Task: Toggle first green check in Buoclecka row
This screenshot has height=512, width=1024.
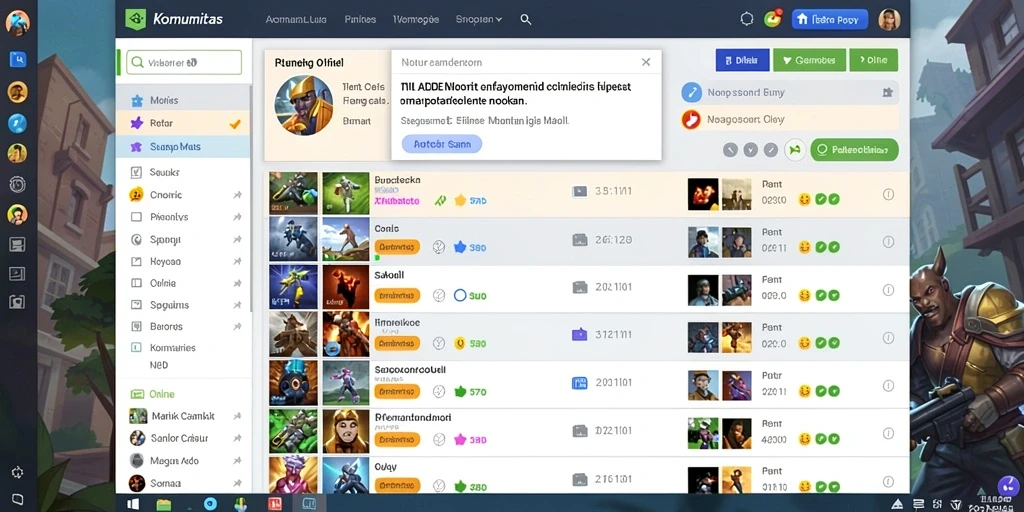Action: 821,199
